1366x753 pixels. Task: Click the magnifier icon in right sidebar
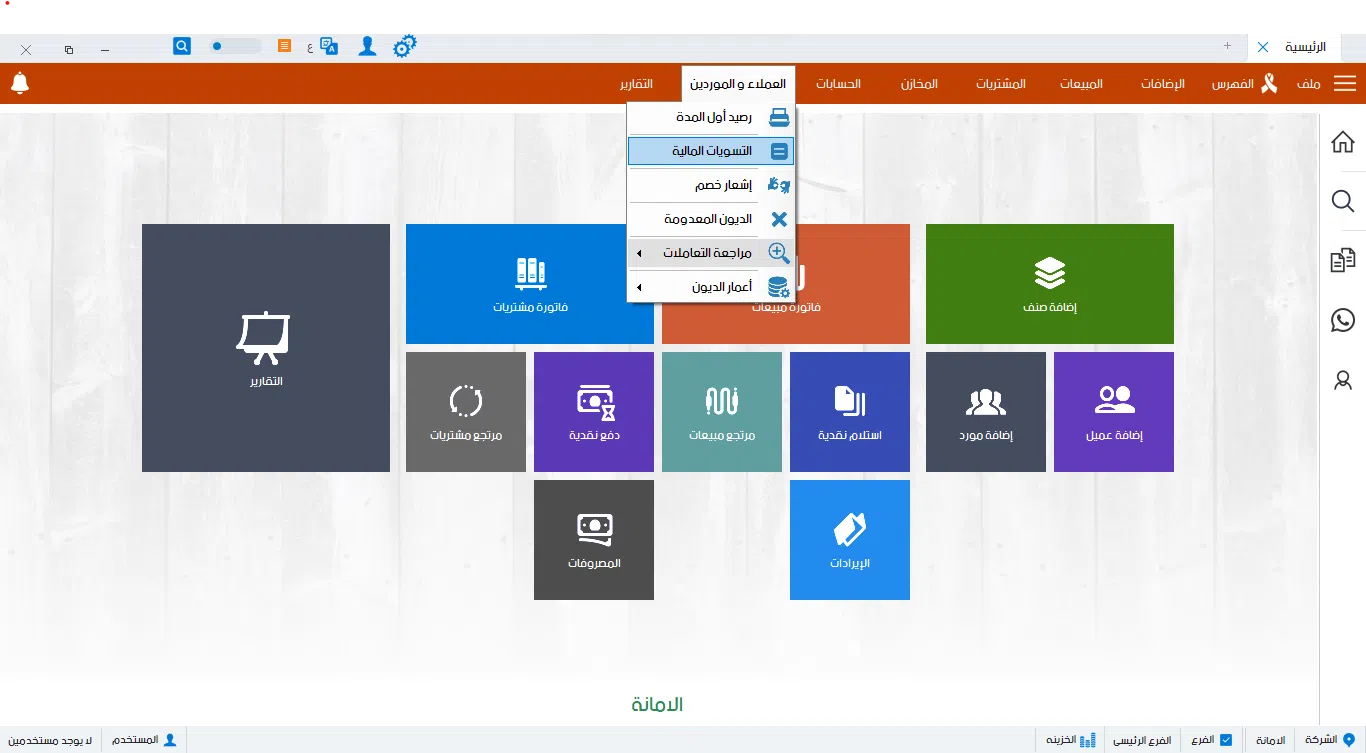pos(1343,202)
